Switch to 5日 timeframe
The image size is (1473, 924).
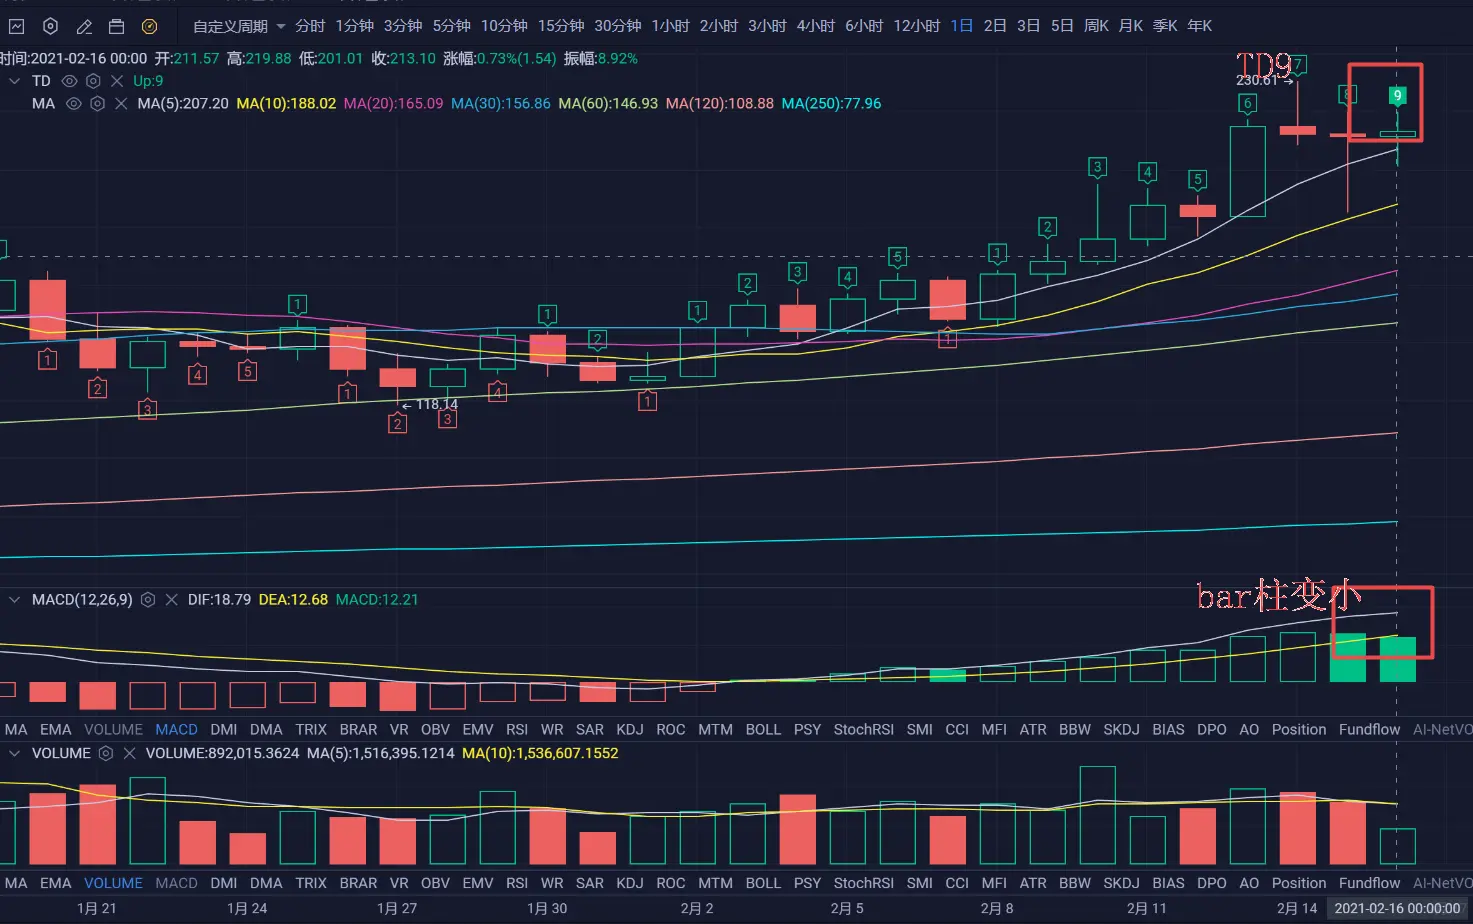1062,26
